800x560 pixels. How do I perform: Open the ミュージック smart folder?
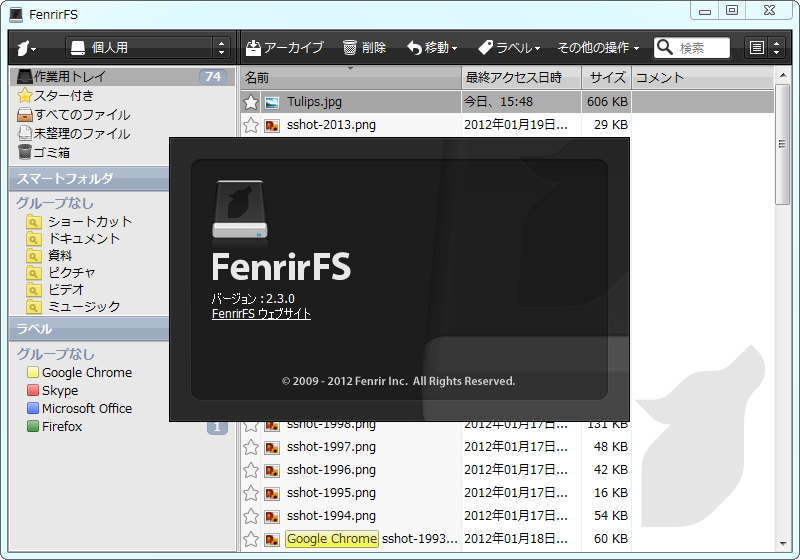tap(73, 306)
